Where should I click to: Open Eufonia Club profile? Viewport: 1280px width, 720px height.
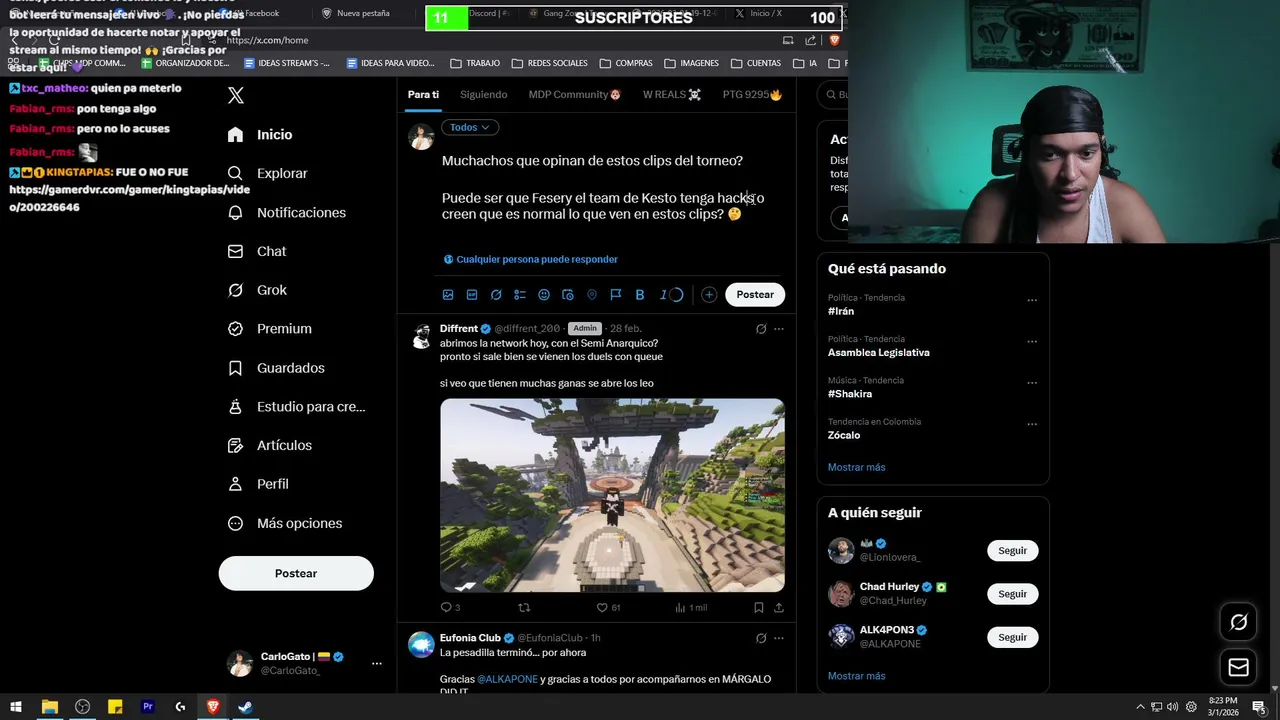click(470, 638)
